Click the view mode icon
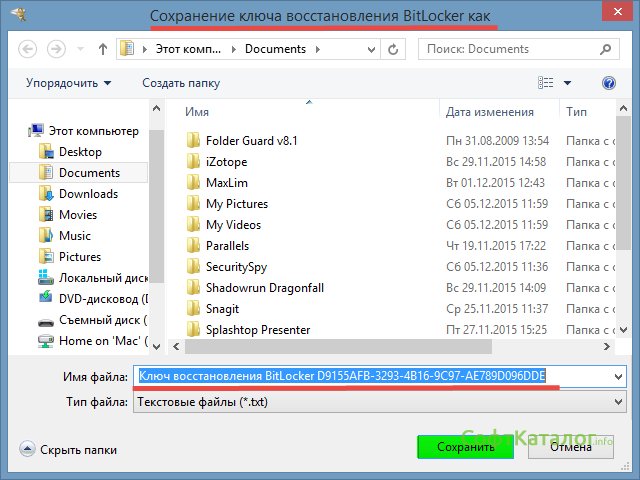Image resolution: width=640 pixels, height=480 pixels. [x=546, y=83]
